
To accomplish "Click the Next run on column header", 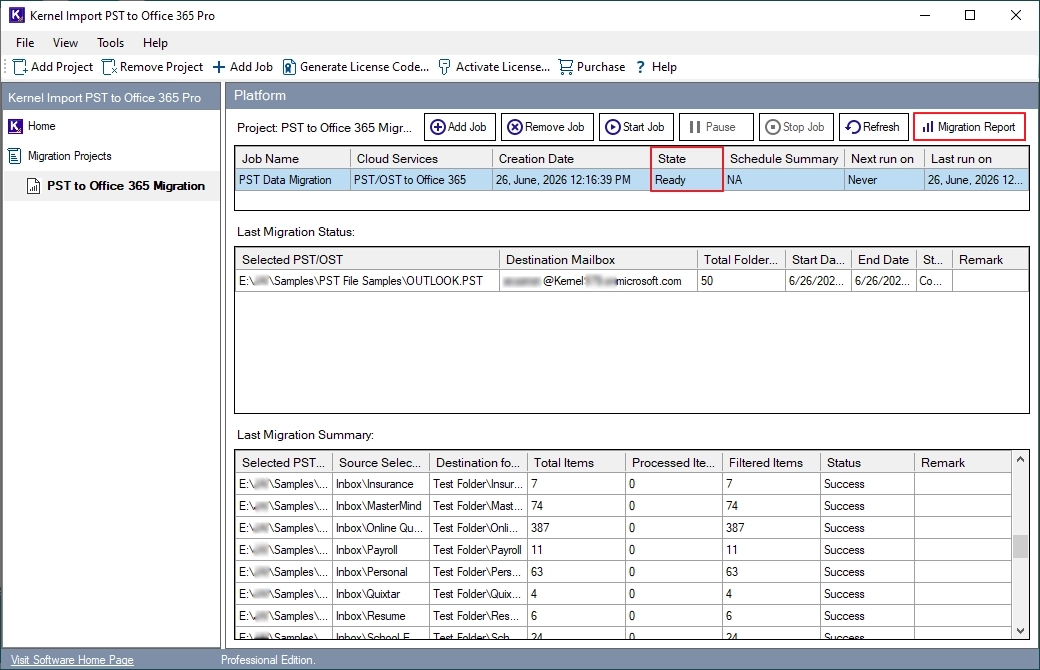I will (884, 159).
